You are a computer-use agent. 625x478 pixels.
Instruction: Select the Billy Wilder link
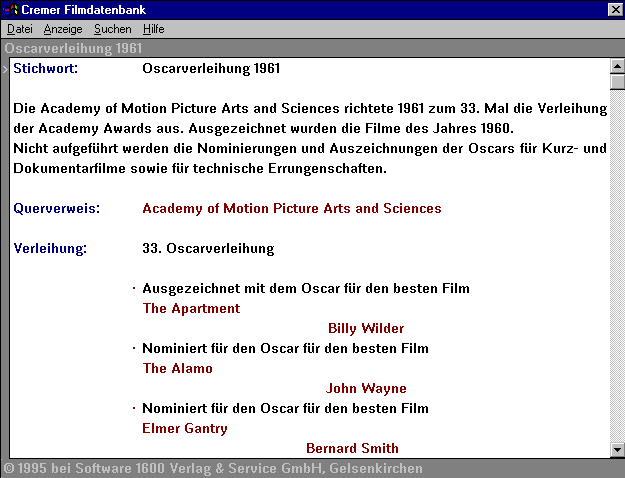[x=366, y=329]
